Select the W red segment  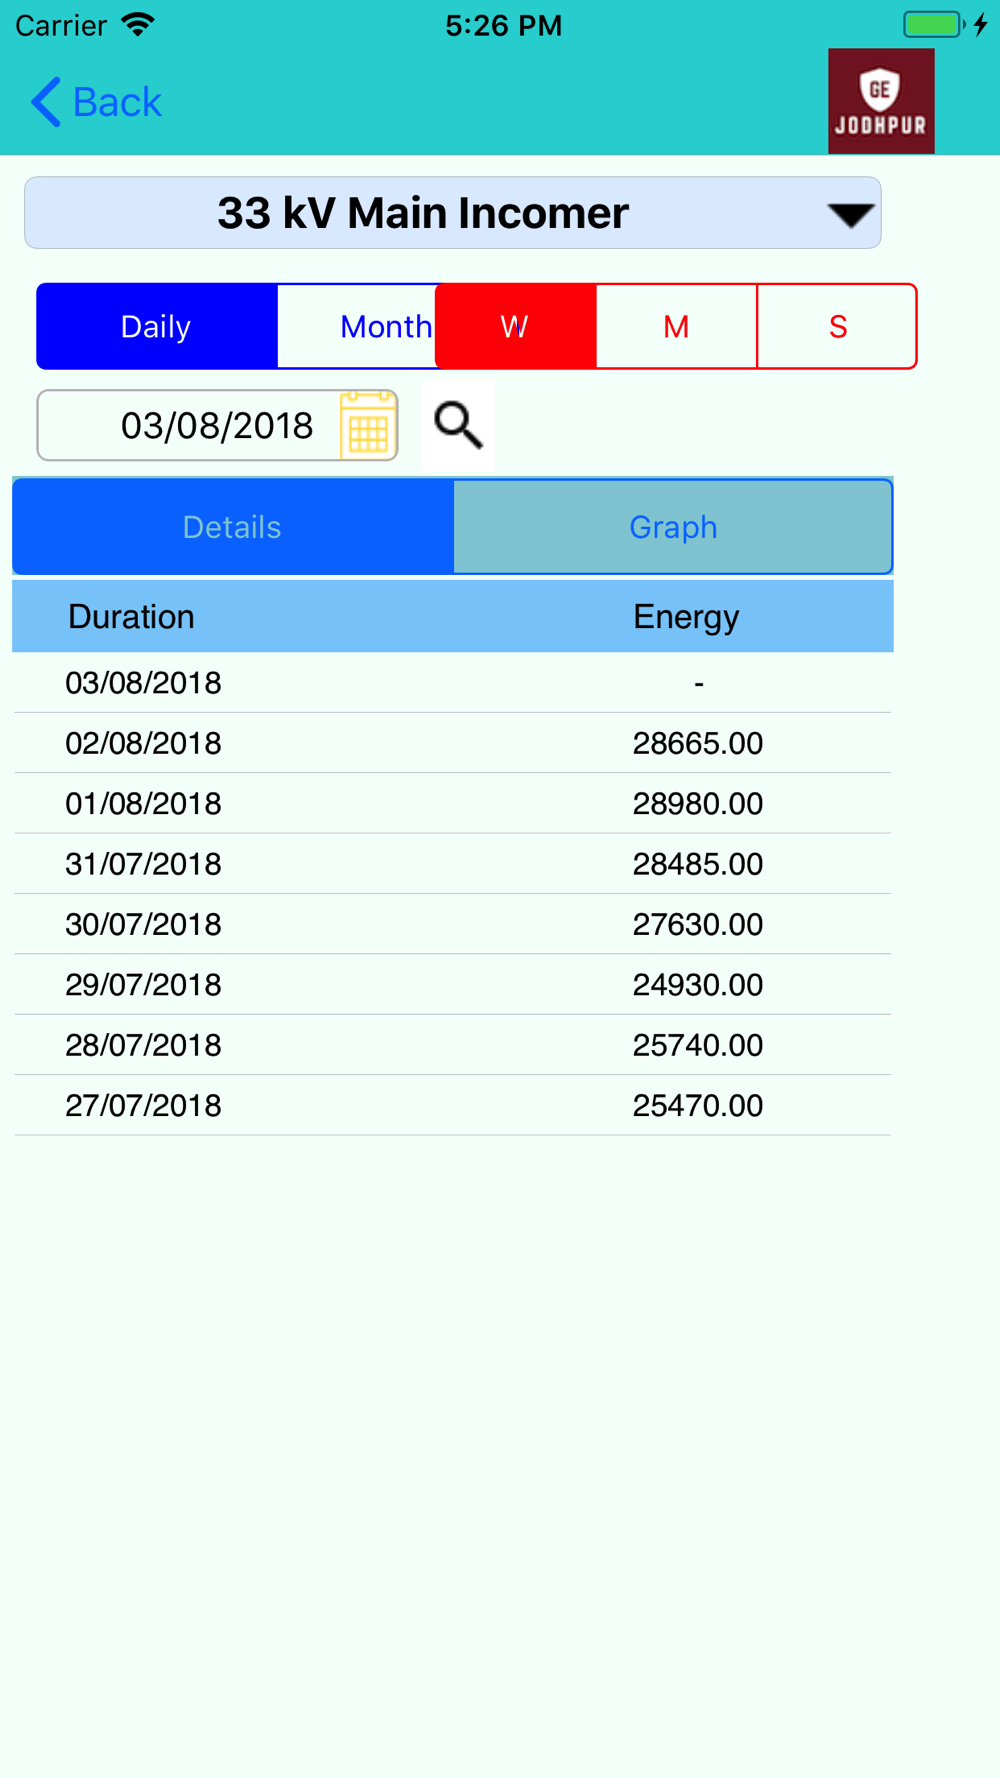pyautogui.click(x=516, y=326)
